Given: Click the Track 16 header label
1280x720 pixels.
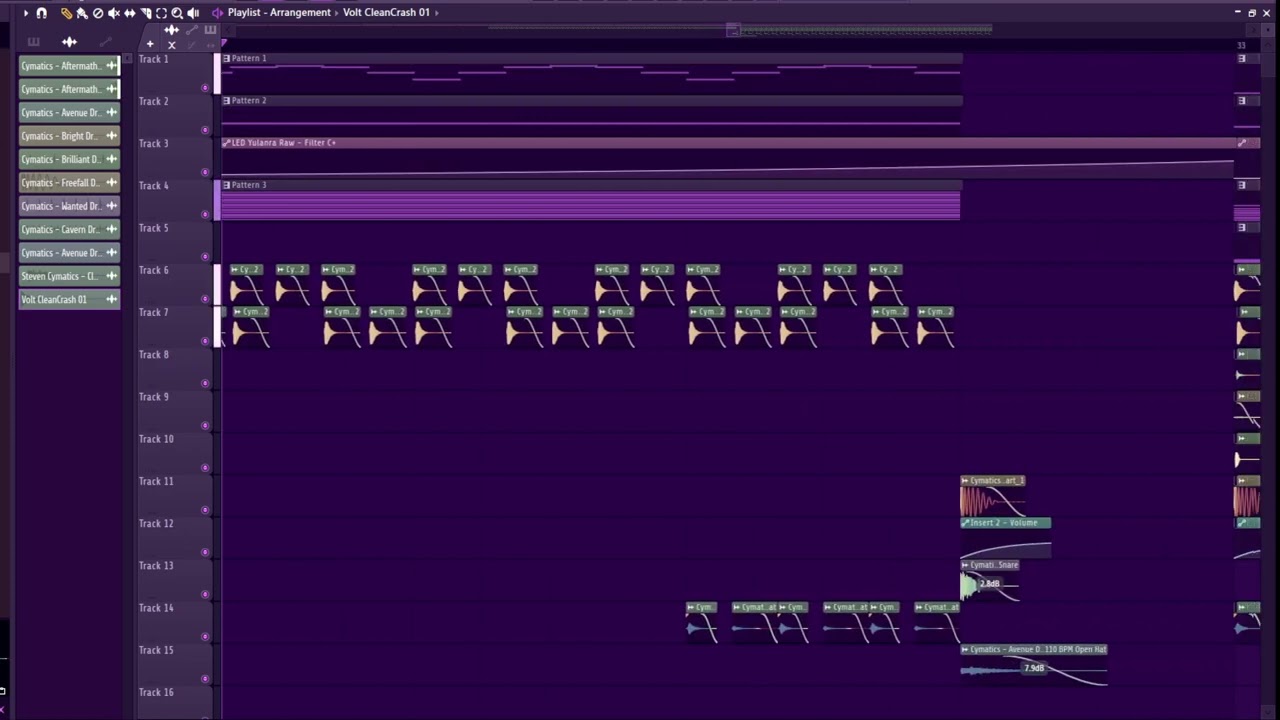Looking at the screenshot, I should pos(156,692).
